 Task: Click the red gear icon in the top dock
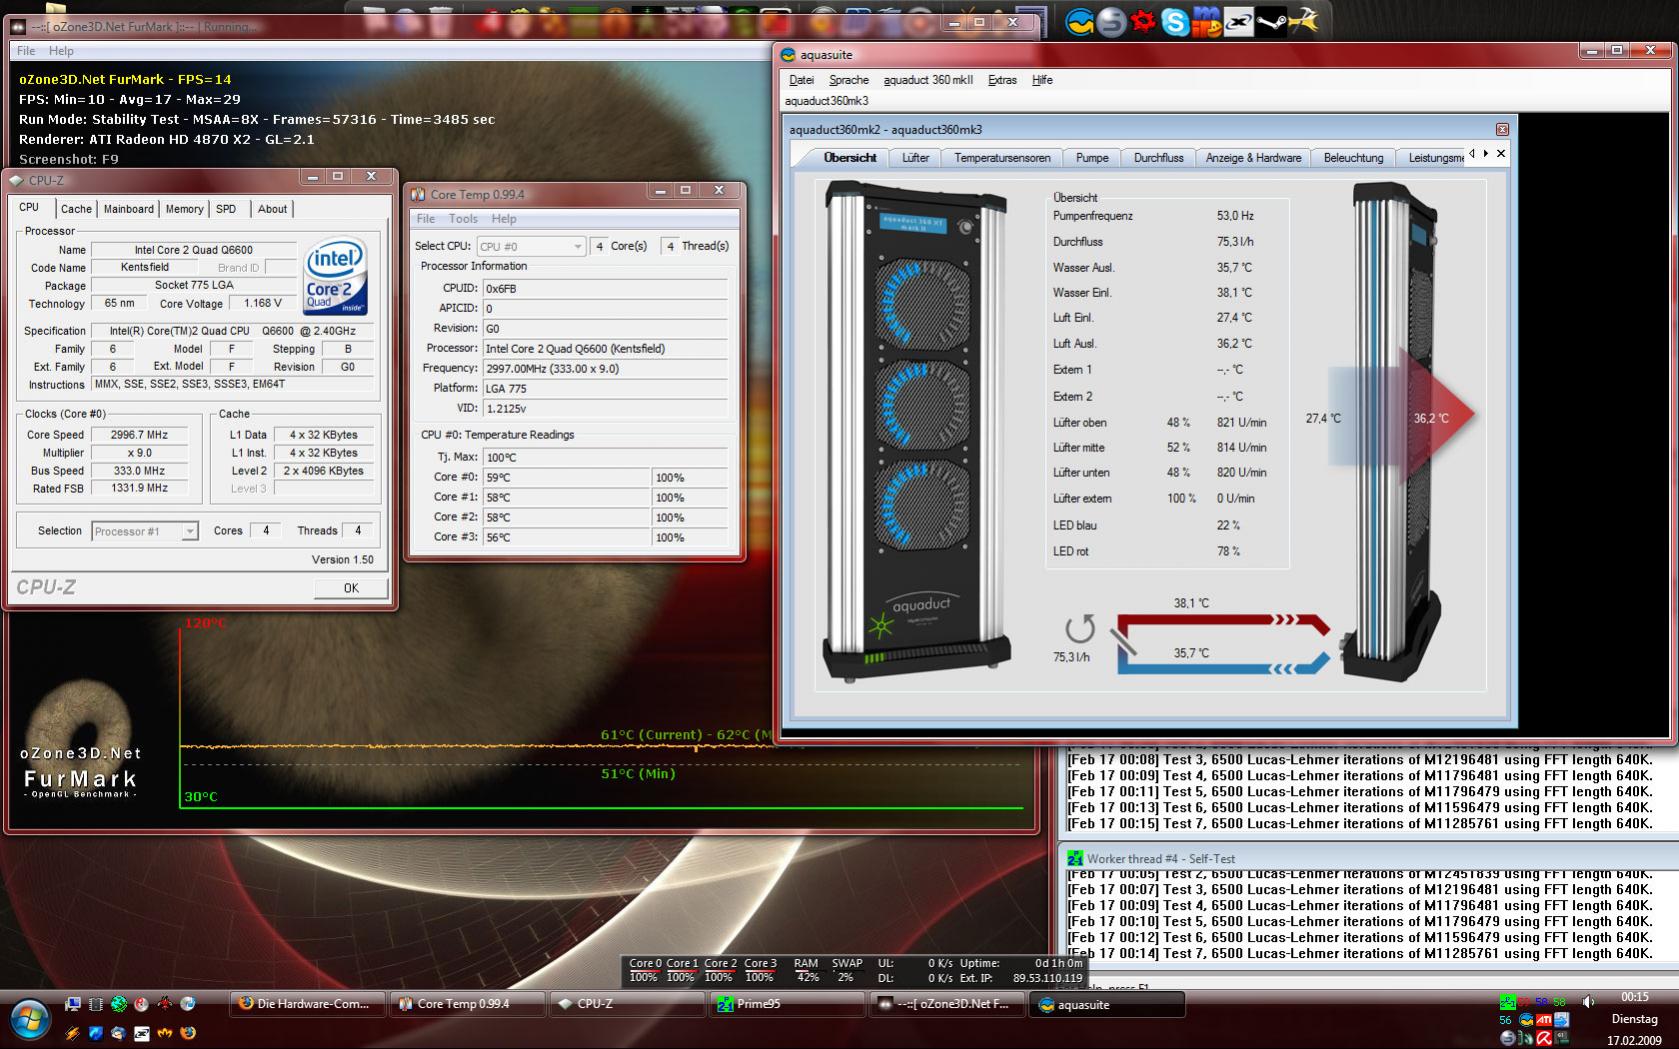[x=1143, y=21]
